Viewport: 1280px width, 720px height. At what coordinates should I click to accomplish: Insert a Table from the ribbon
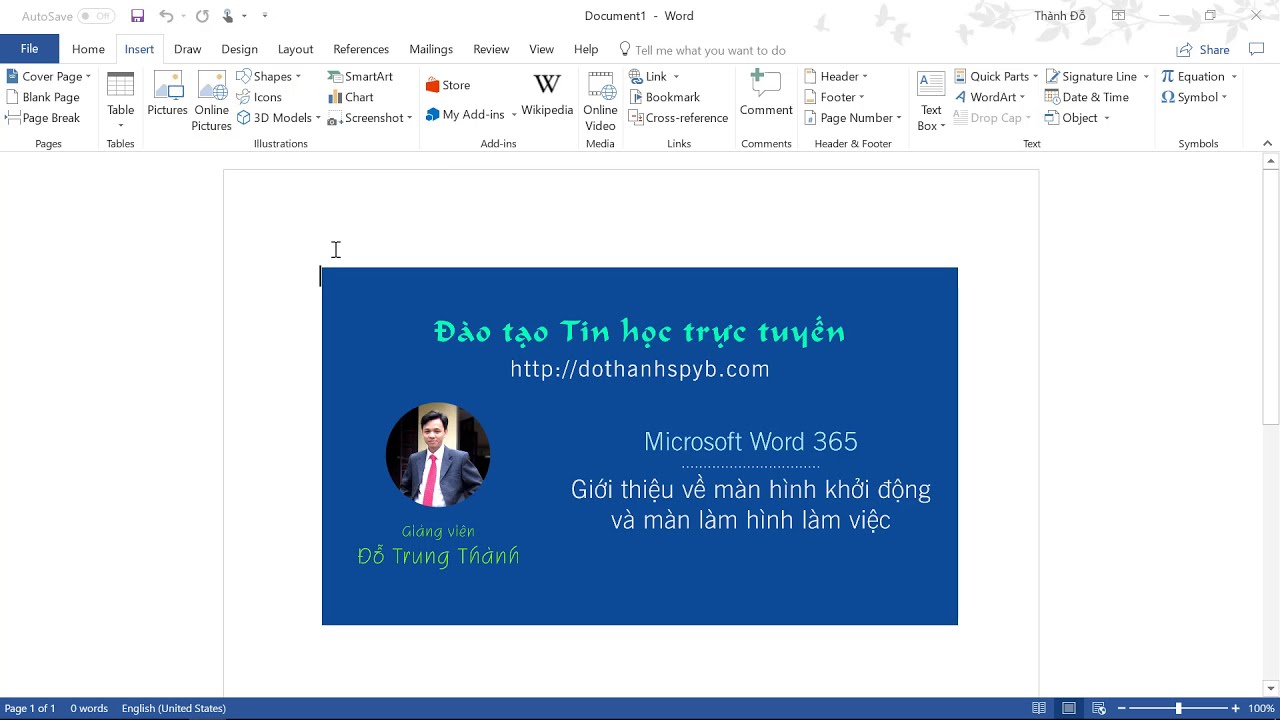[x=120, y=98]
